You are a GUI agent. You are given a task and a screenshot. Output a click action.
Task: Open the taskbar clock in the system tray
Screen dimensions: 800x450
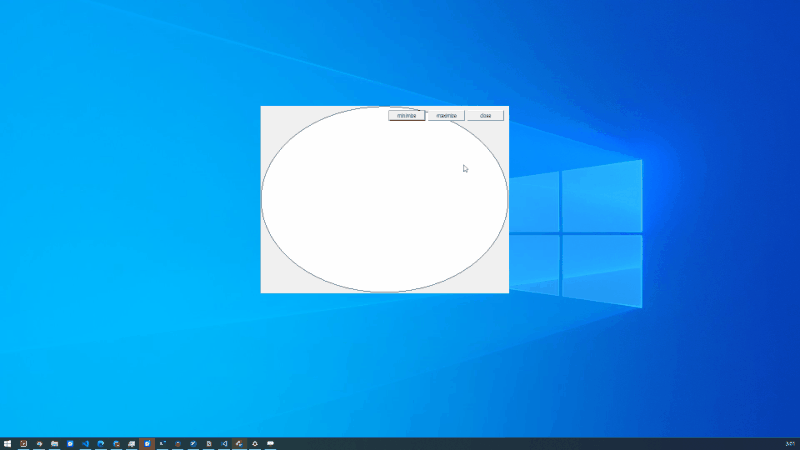coord(789,443)
